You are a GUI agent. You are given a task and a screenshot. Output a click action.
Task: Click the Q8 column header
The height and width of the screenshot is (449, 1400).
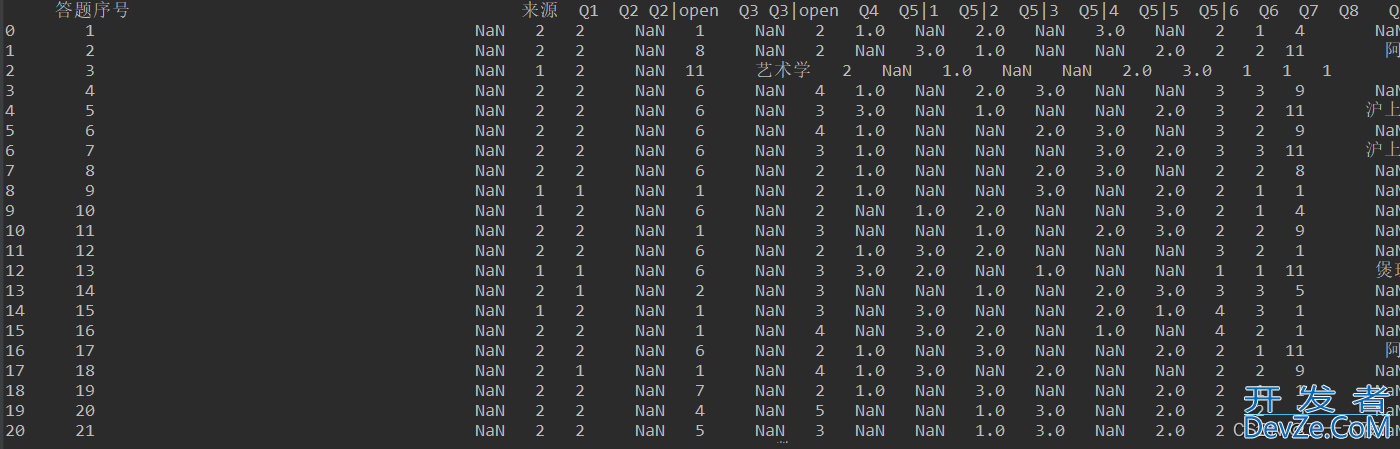(1348, 11)
